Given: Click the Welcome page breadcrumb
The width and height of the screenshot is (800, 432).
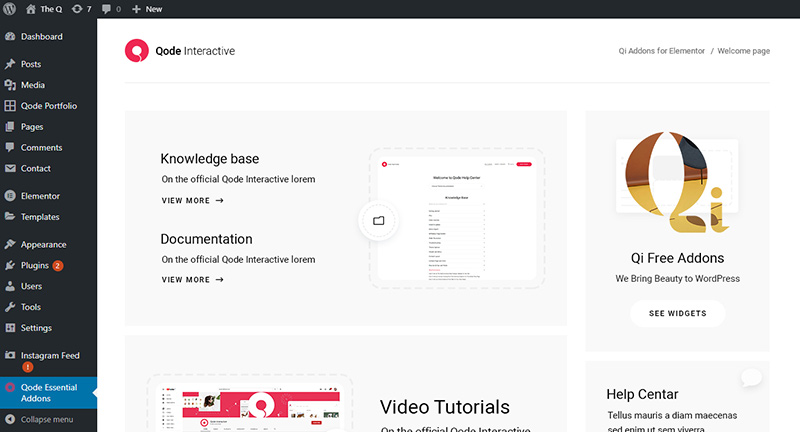Looking at the screenshot, I should (743, 51).
